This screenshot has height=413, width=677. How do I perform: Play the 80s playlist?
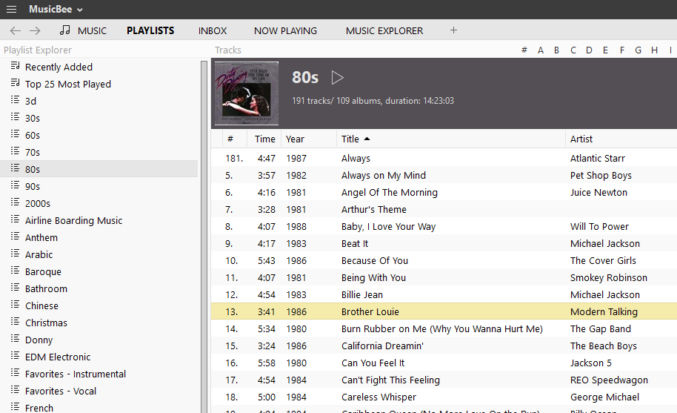tap(337, 78)
